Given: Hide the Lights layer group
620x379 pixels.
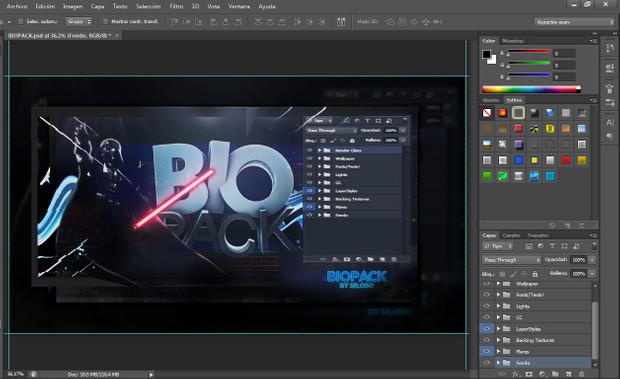Looking at the screenshot, I should [486, 306].
